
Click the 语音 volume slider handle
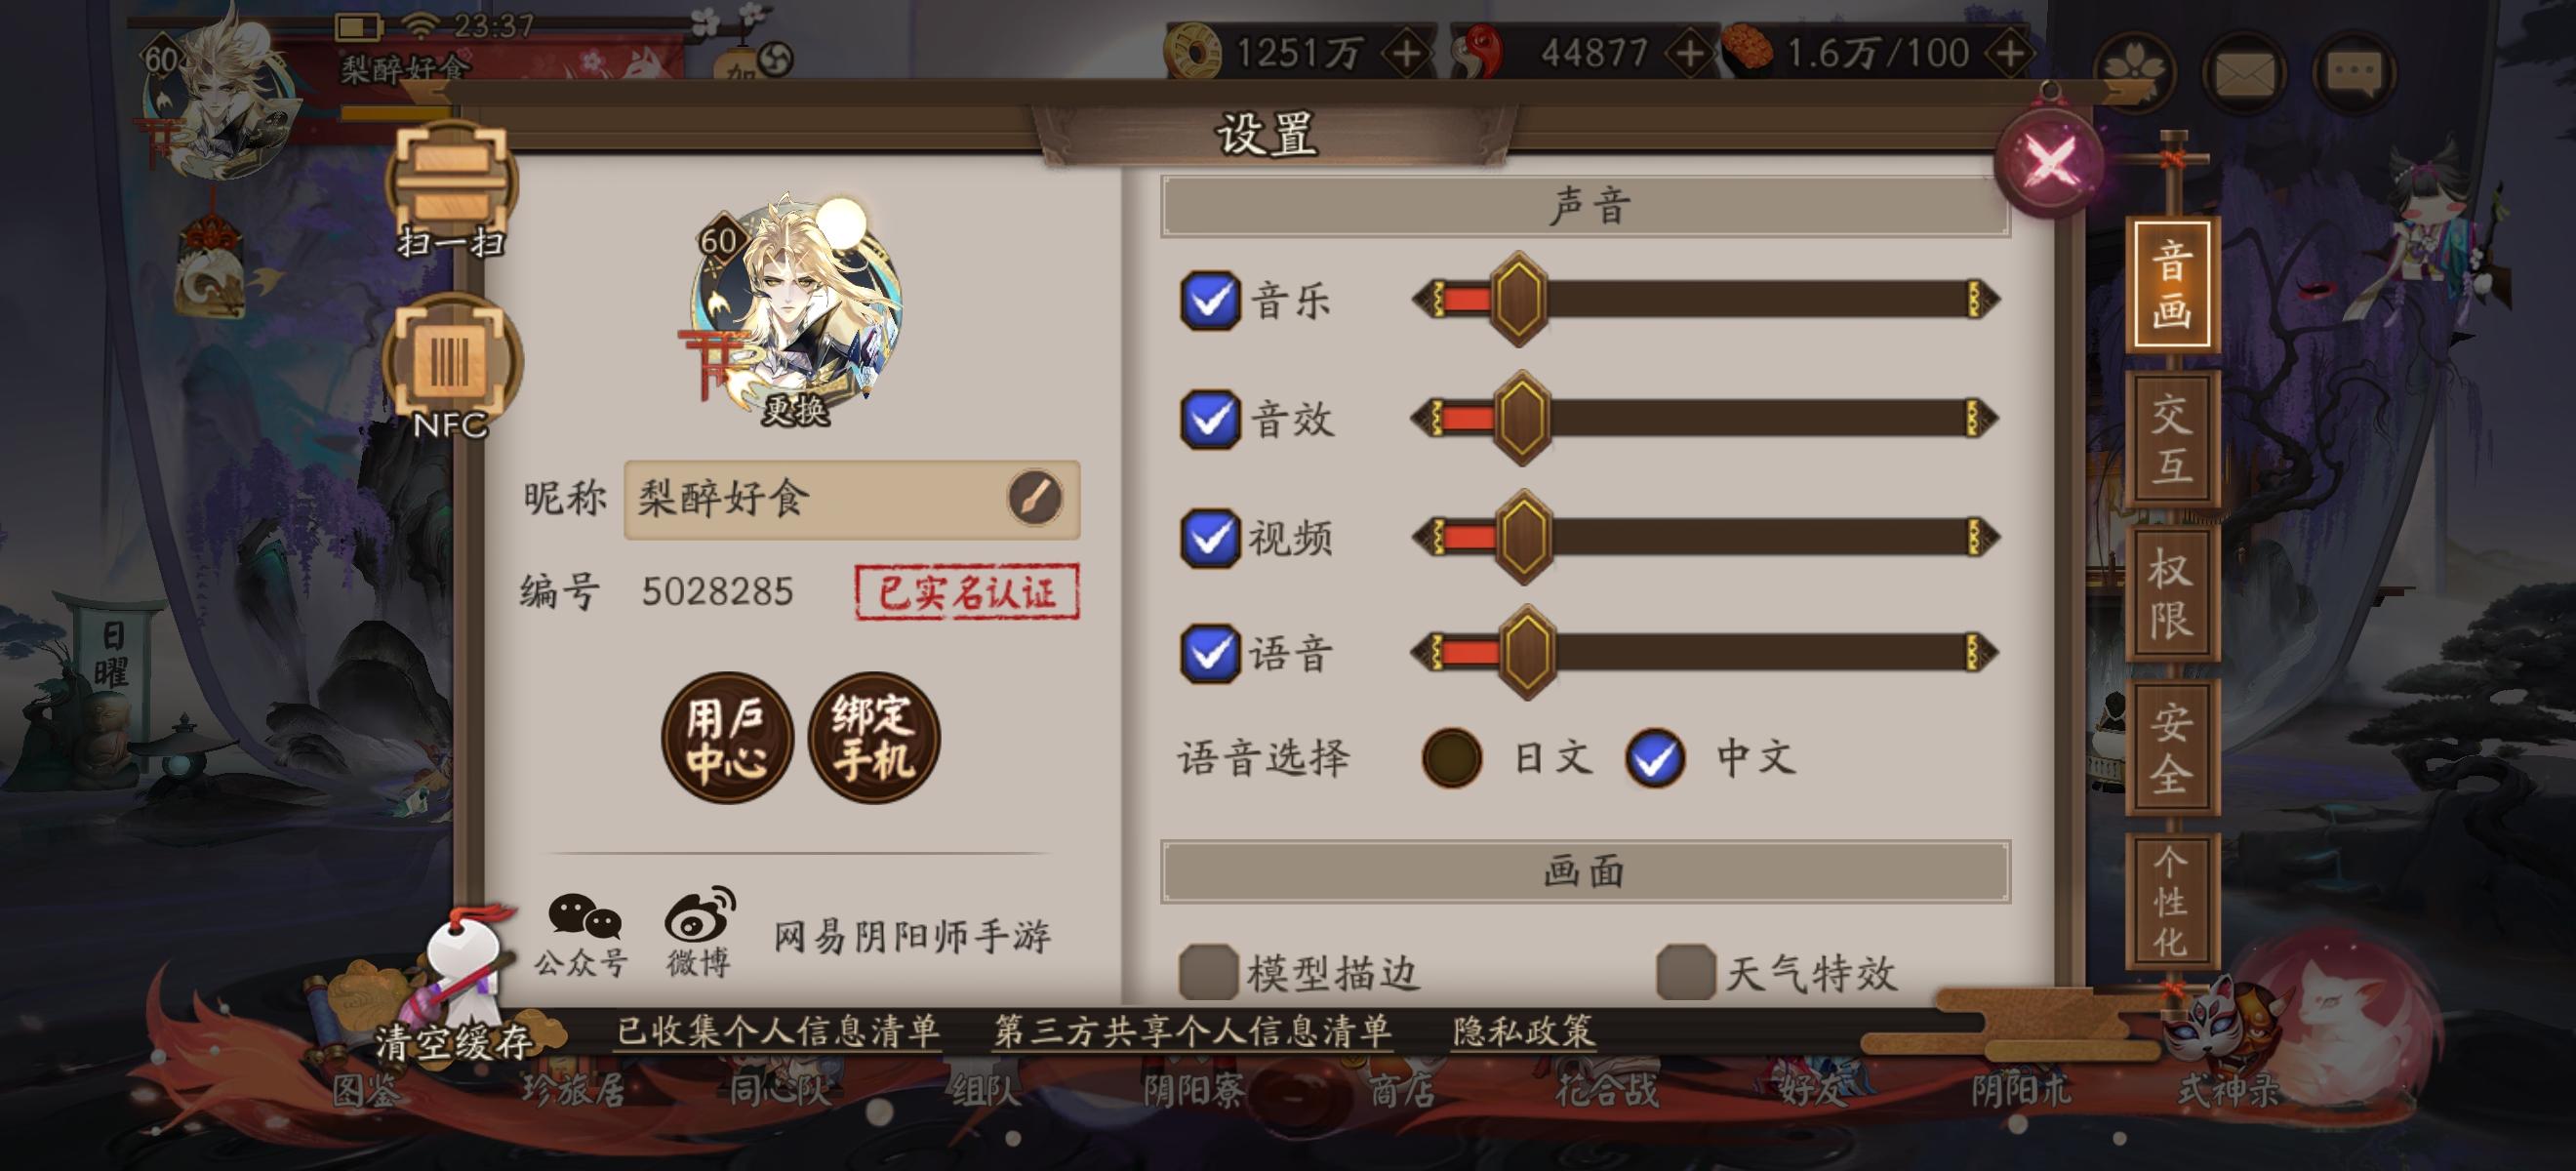click(x=1527, y=652)
